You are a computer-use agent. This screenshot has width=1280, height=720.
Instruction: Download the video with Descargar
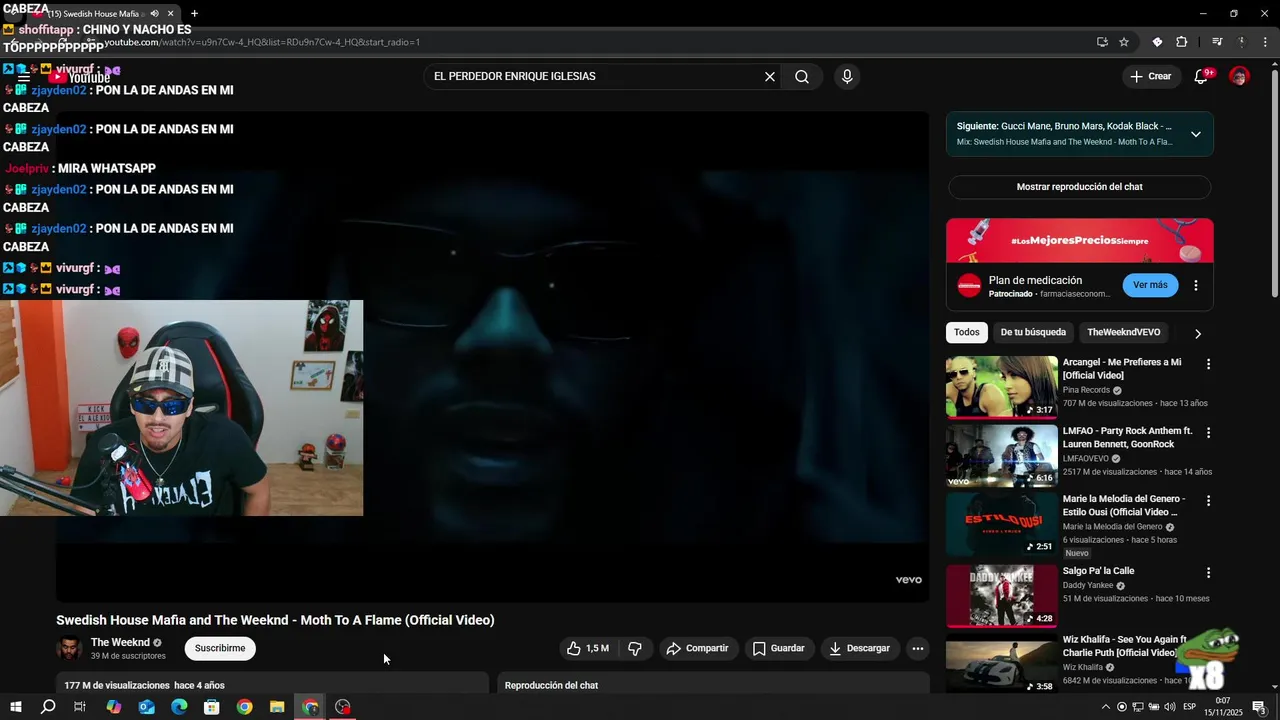tap(859, 649)
